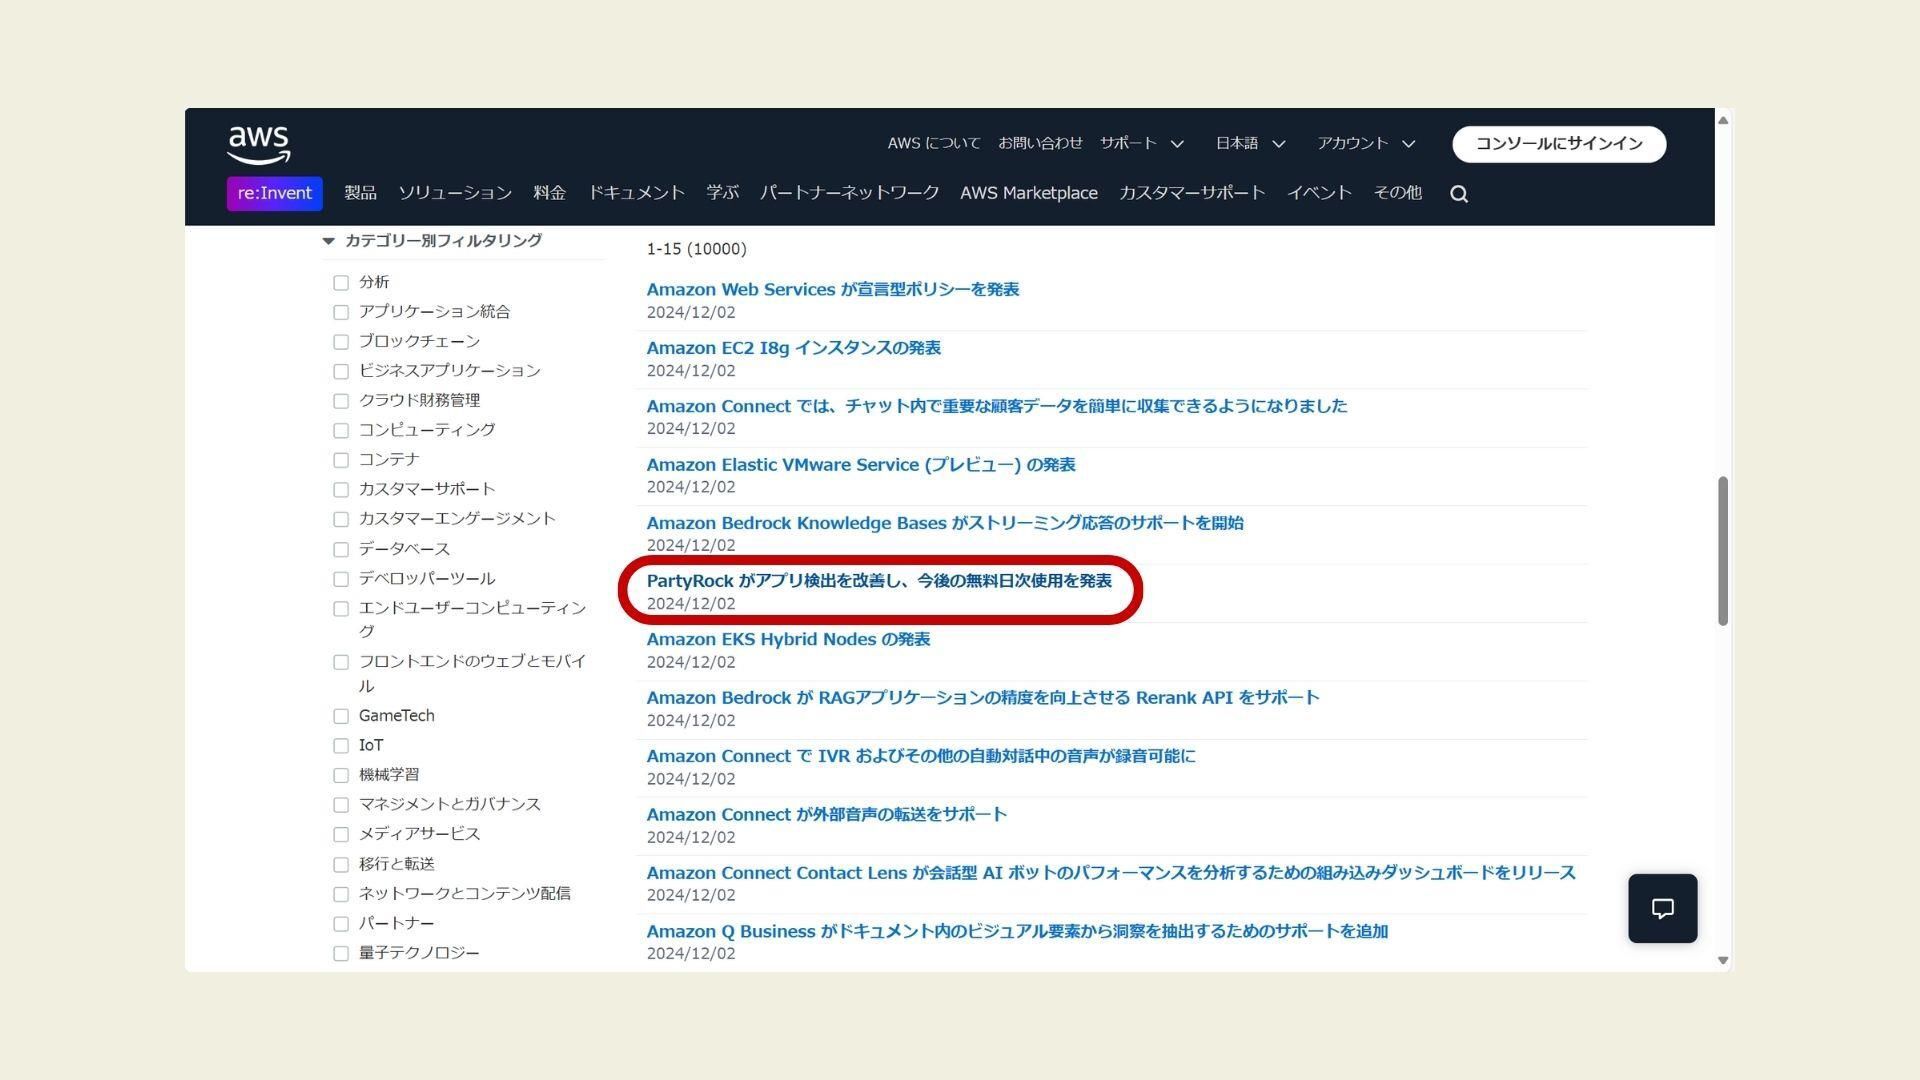Check the コンピューティング checkbox
This screenshot has height=1080, width=1920.
[341, 430]
